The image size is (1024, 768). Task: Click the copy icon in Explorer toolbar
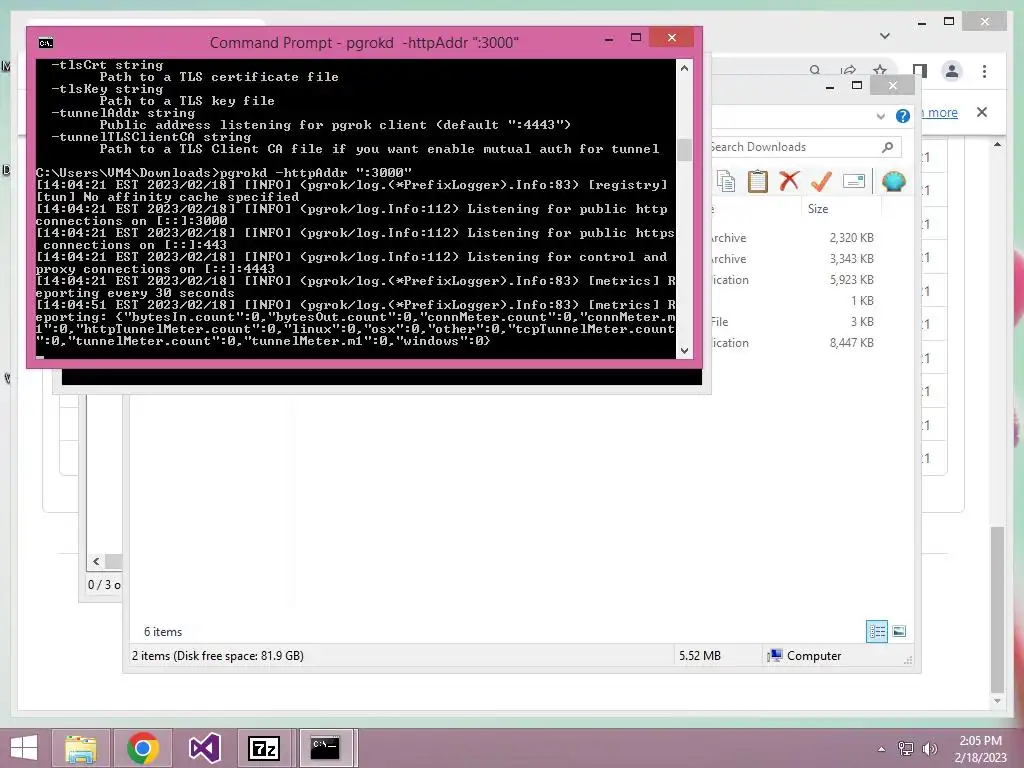coord(726,181)
